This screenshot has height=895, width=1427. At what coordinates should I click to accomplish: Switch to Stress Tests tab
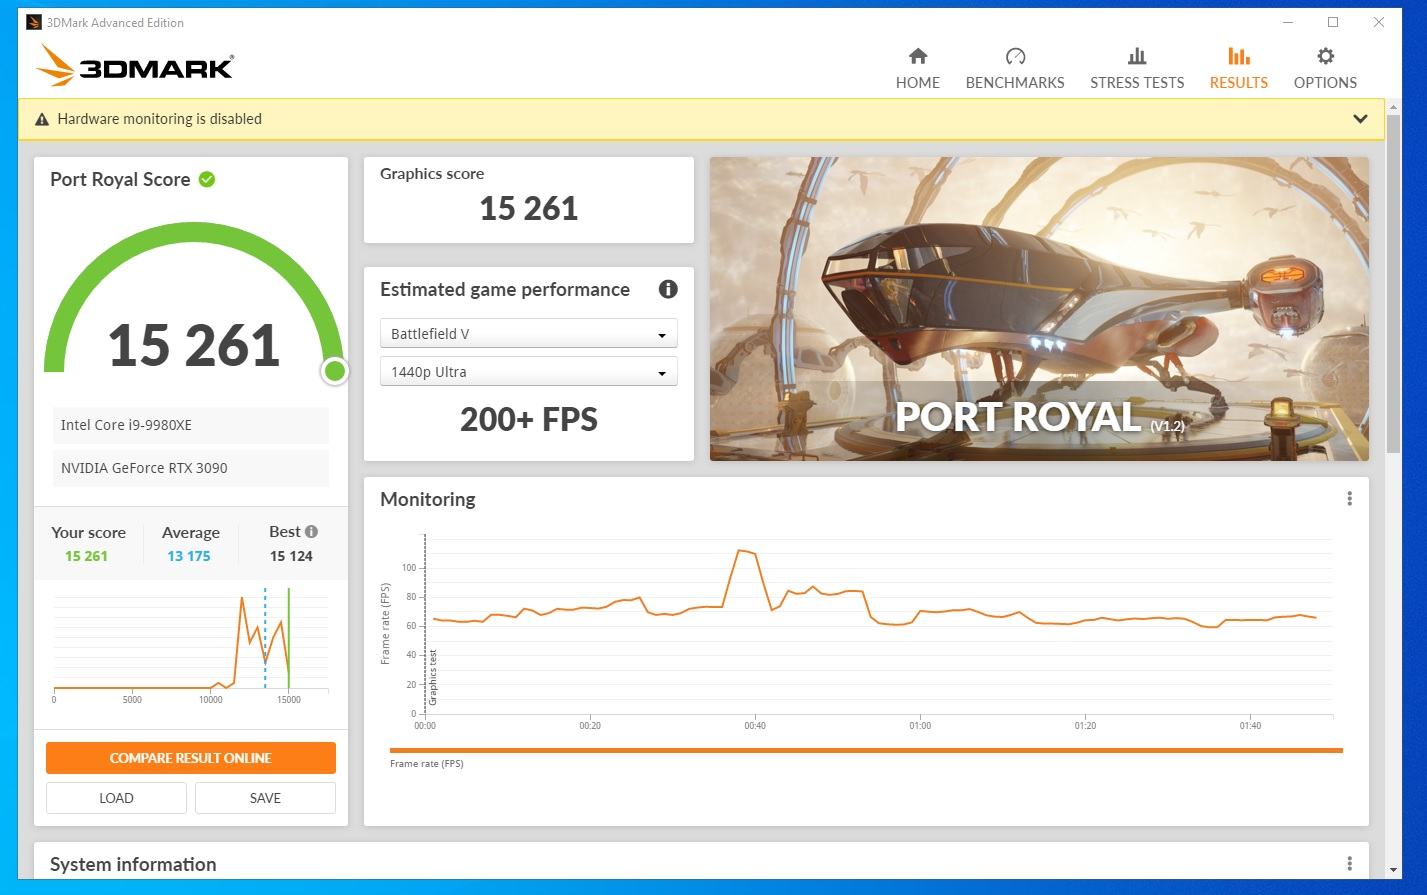pos(1137,68)
